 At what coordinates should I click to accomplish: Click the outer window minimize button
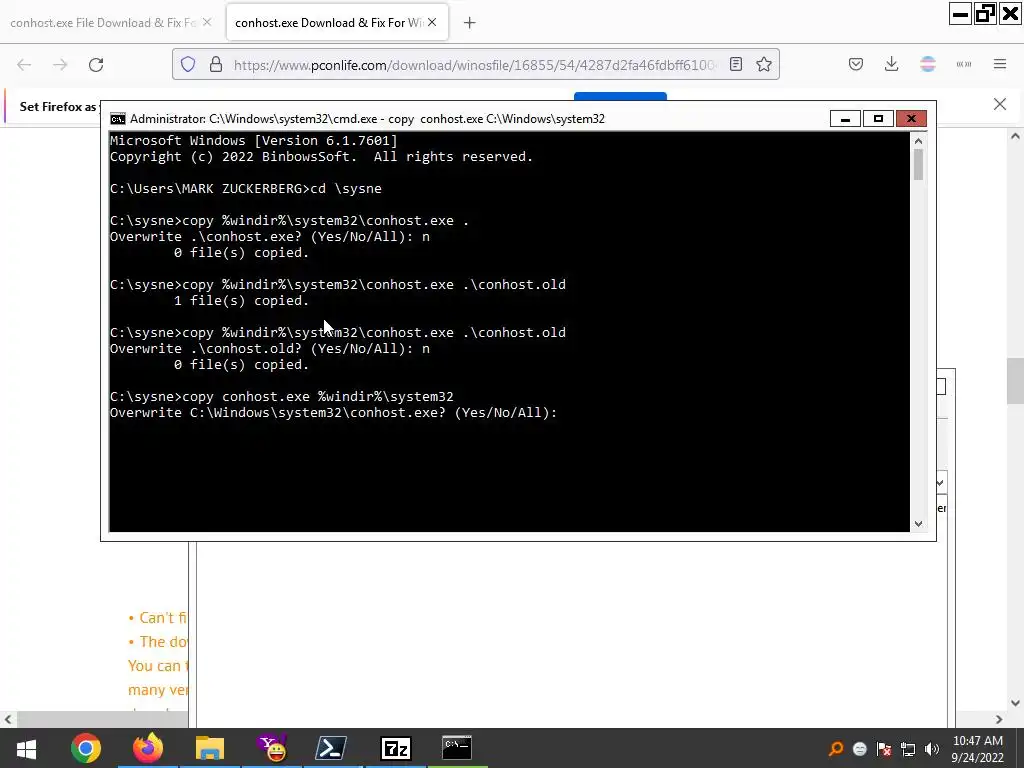(960, 14)
